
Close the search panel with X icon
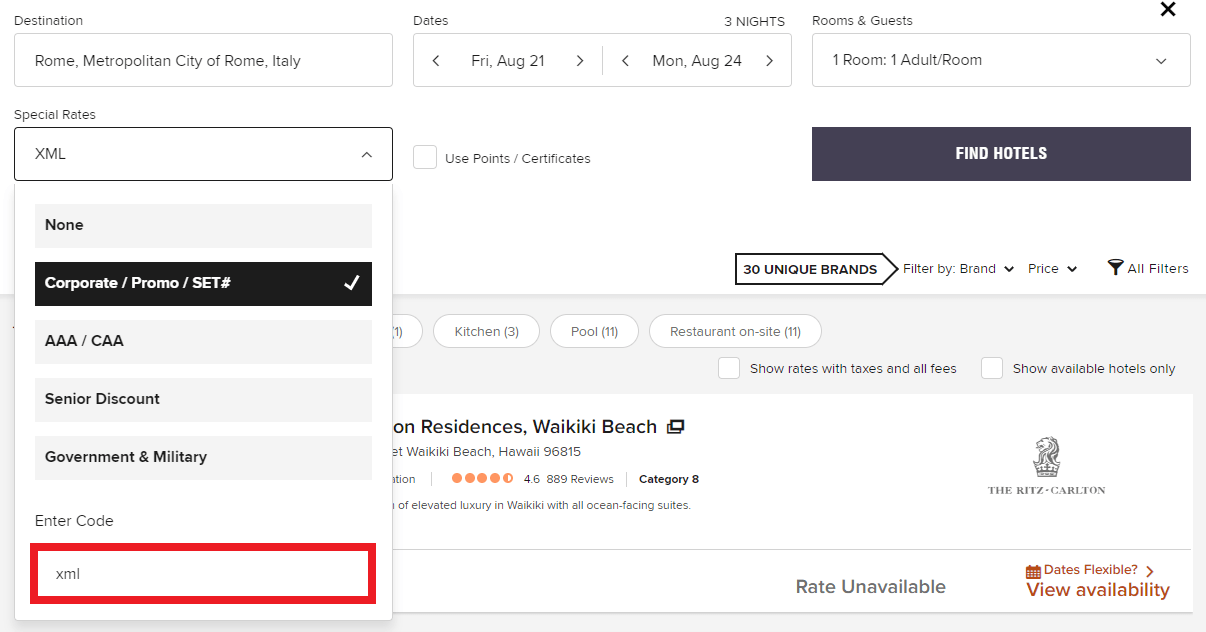(1167, 9)
